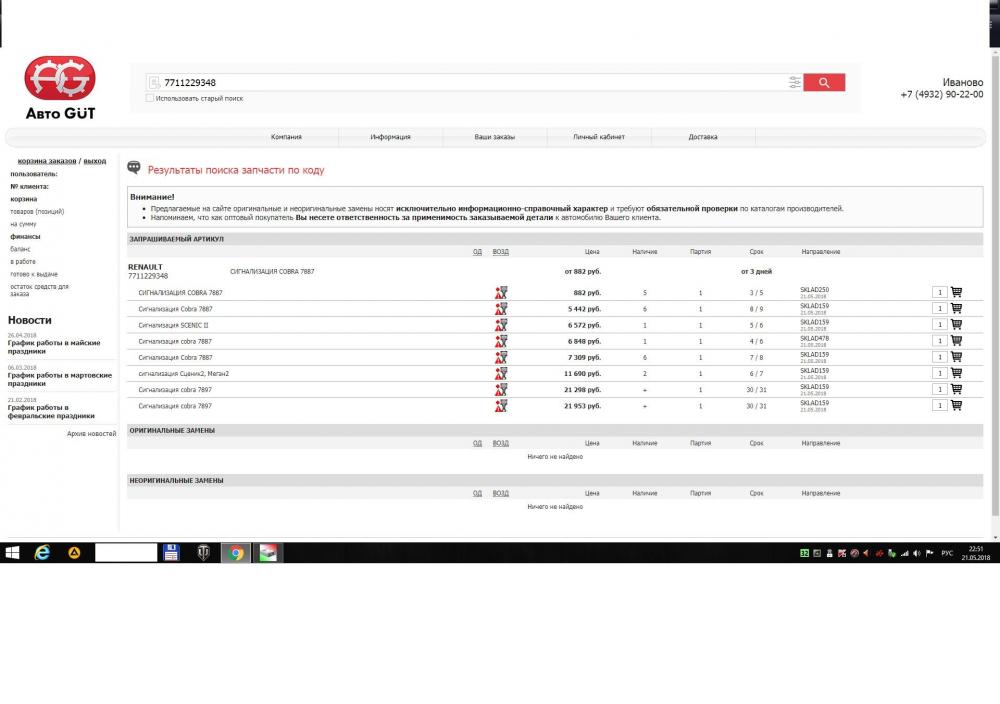Read news 'График работы в мартовские праздники'

60,379
